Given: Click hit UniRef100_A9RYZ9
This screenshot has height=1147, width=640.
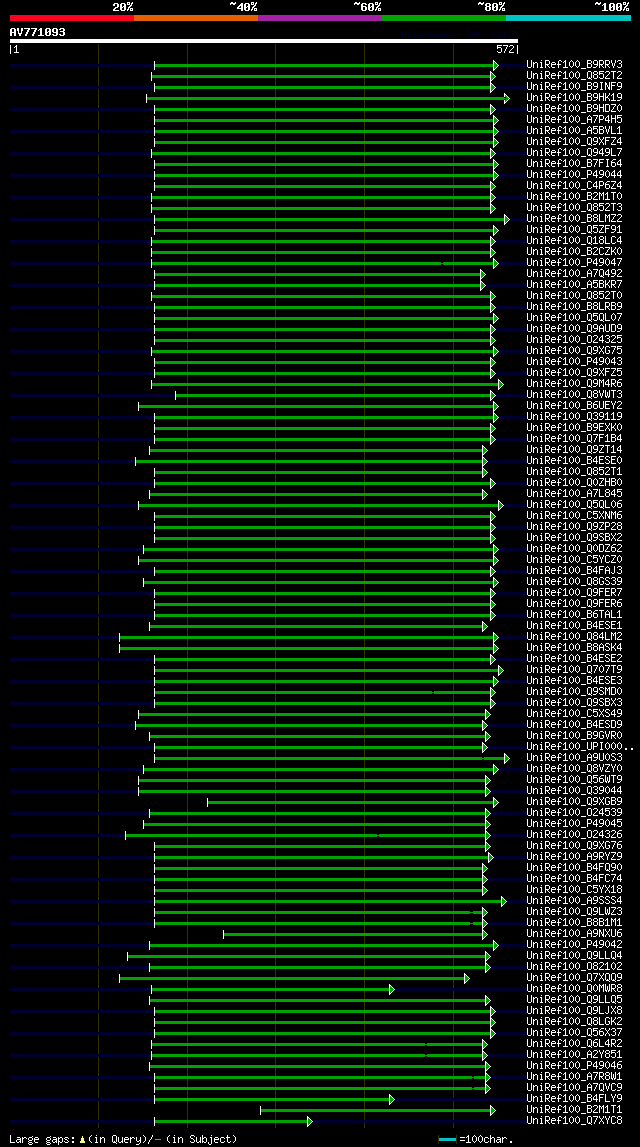Looking at the screenshot, I should tap(574, 857).
